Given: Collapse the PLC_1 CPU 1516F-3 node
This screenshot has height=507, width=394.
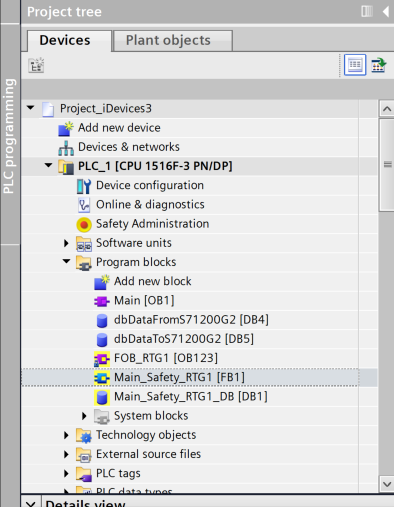Looking at the screenshot, I should click(49, 165).
